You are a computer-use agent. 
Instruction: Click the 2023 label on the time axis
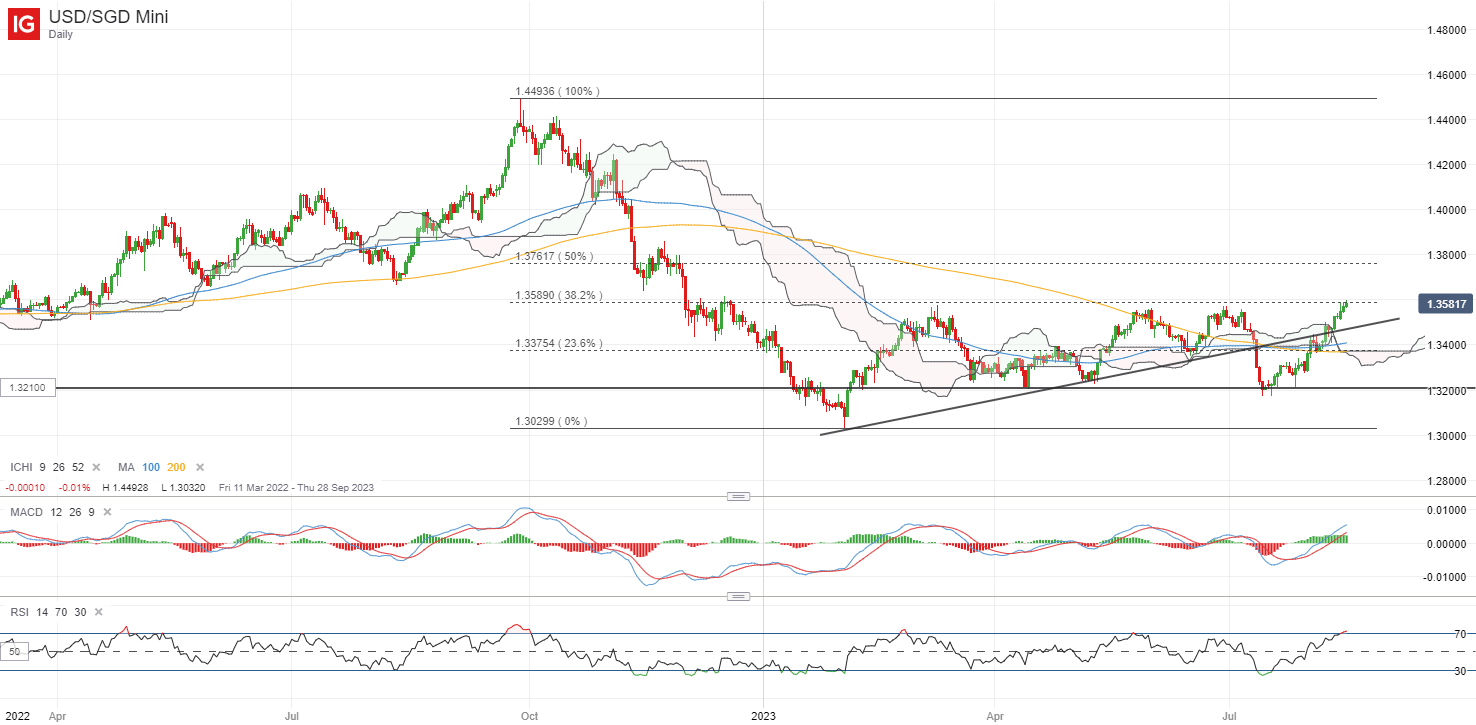point(763,717)
